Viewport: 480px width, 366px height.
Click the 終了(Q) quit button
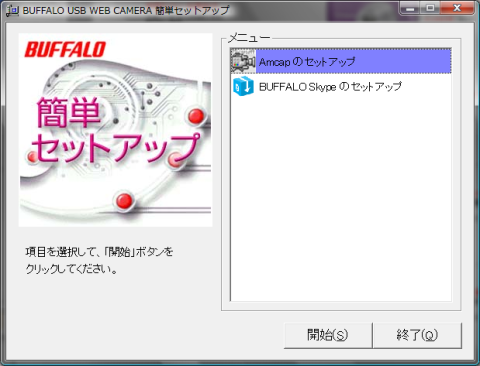(417, 335)
